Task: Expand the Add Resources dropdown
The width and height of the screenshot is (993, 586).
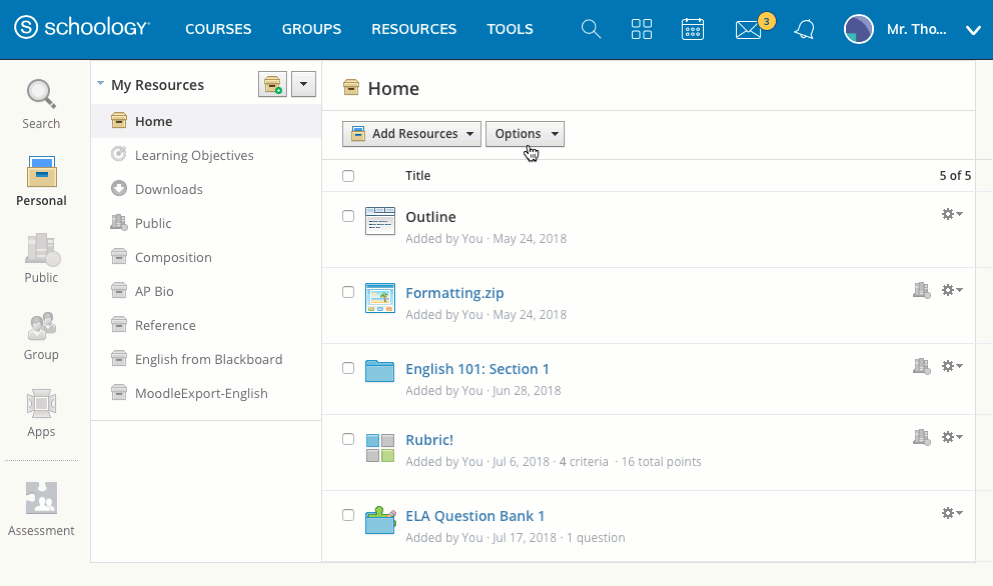Action: click(x=411, y=134)
